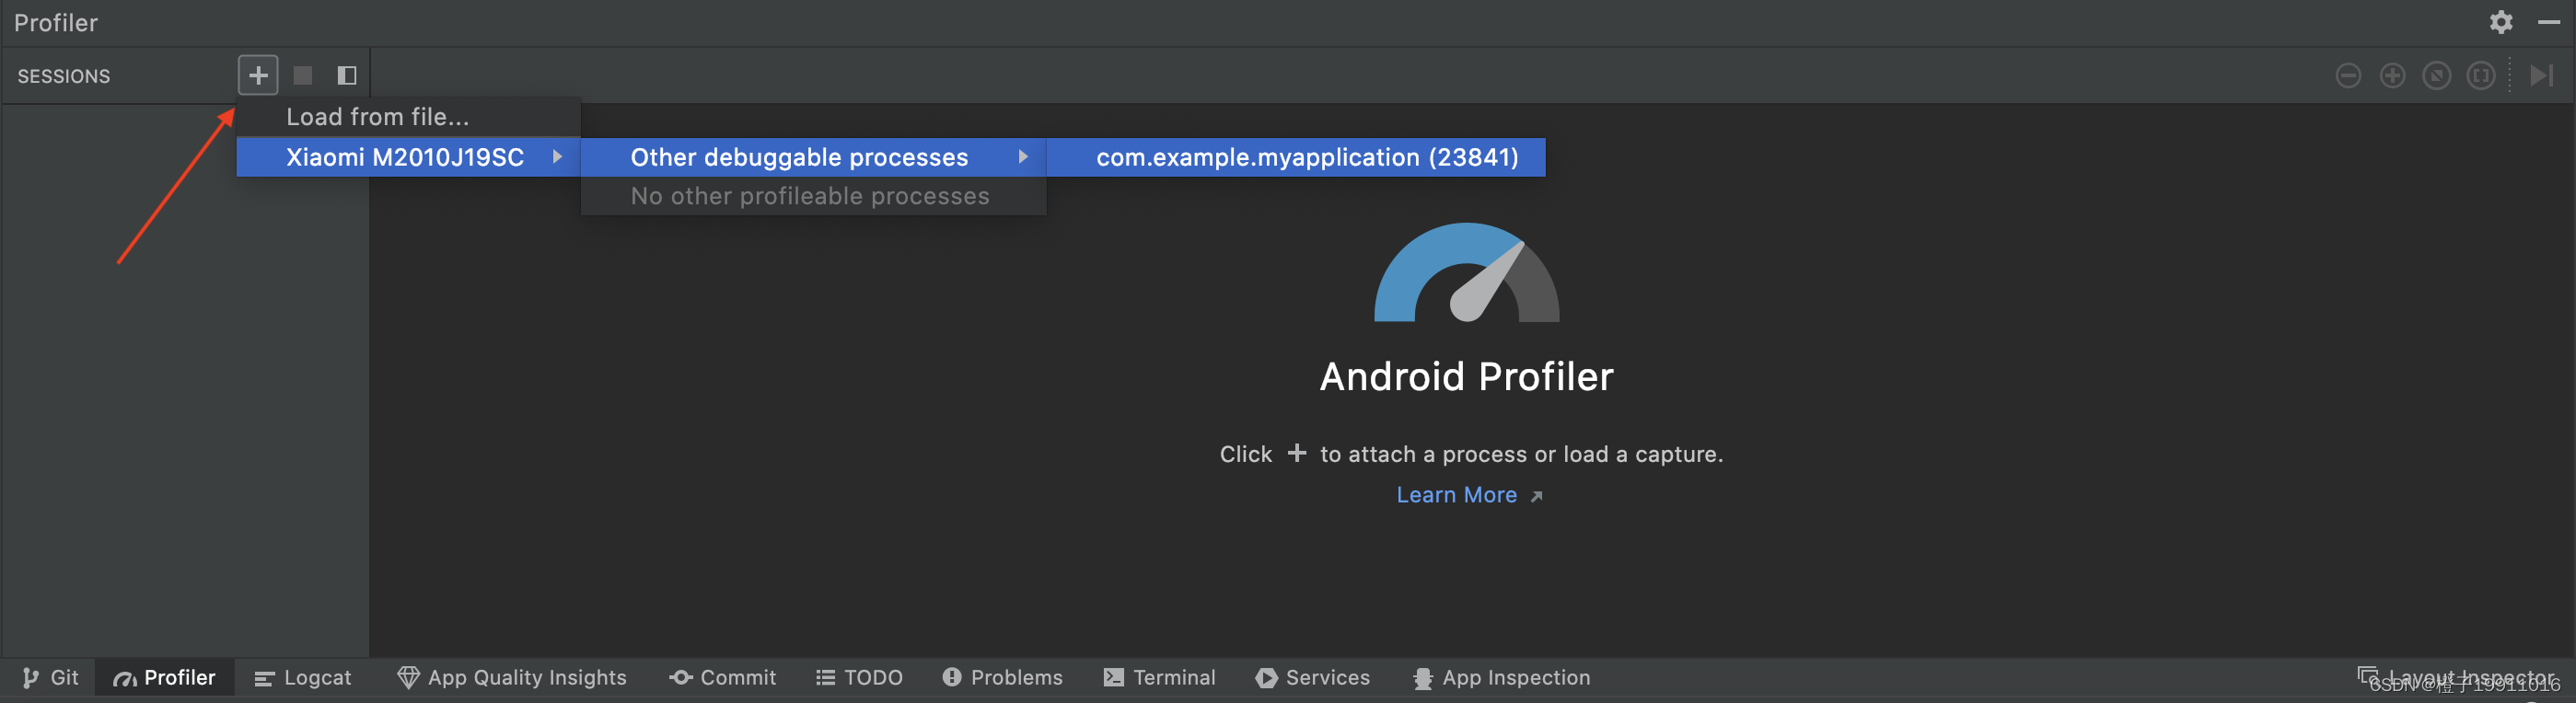Viewport: 2576px width, 703px height.
Task: Collapse the Sessions panel
Action: [347, 75]
